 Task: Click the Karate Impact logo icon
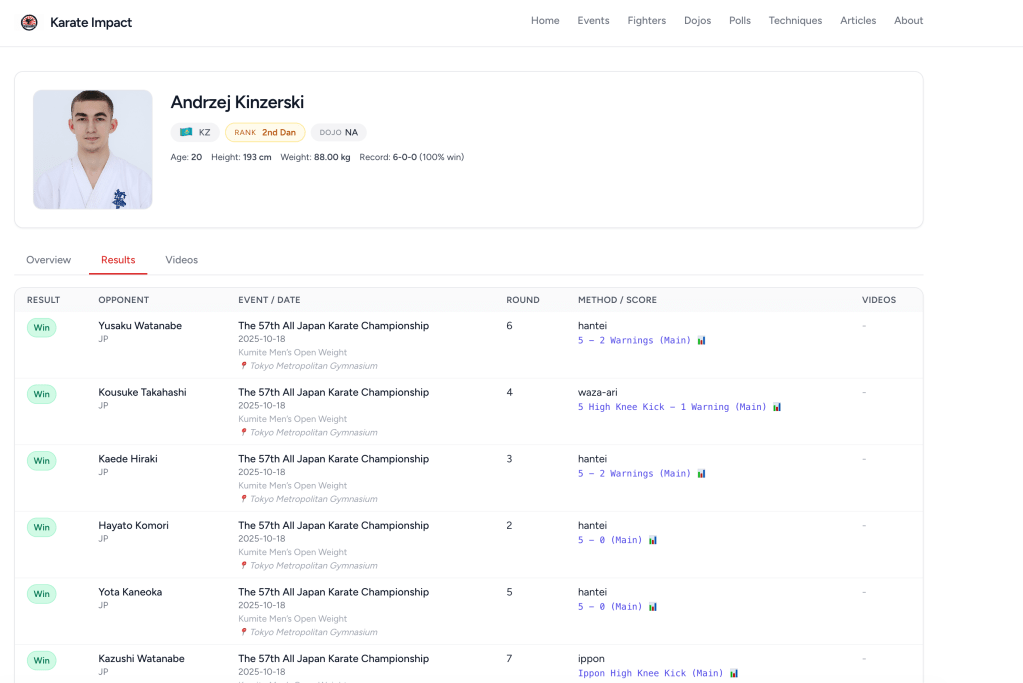click(x=29, y=22)
